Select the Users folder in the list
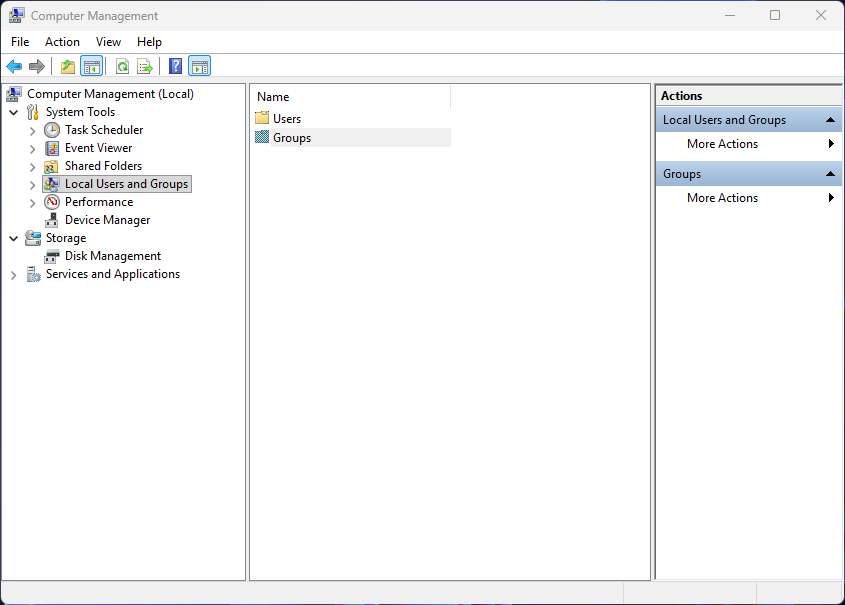This screenshot has width=845, height=605. point(286,119)
